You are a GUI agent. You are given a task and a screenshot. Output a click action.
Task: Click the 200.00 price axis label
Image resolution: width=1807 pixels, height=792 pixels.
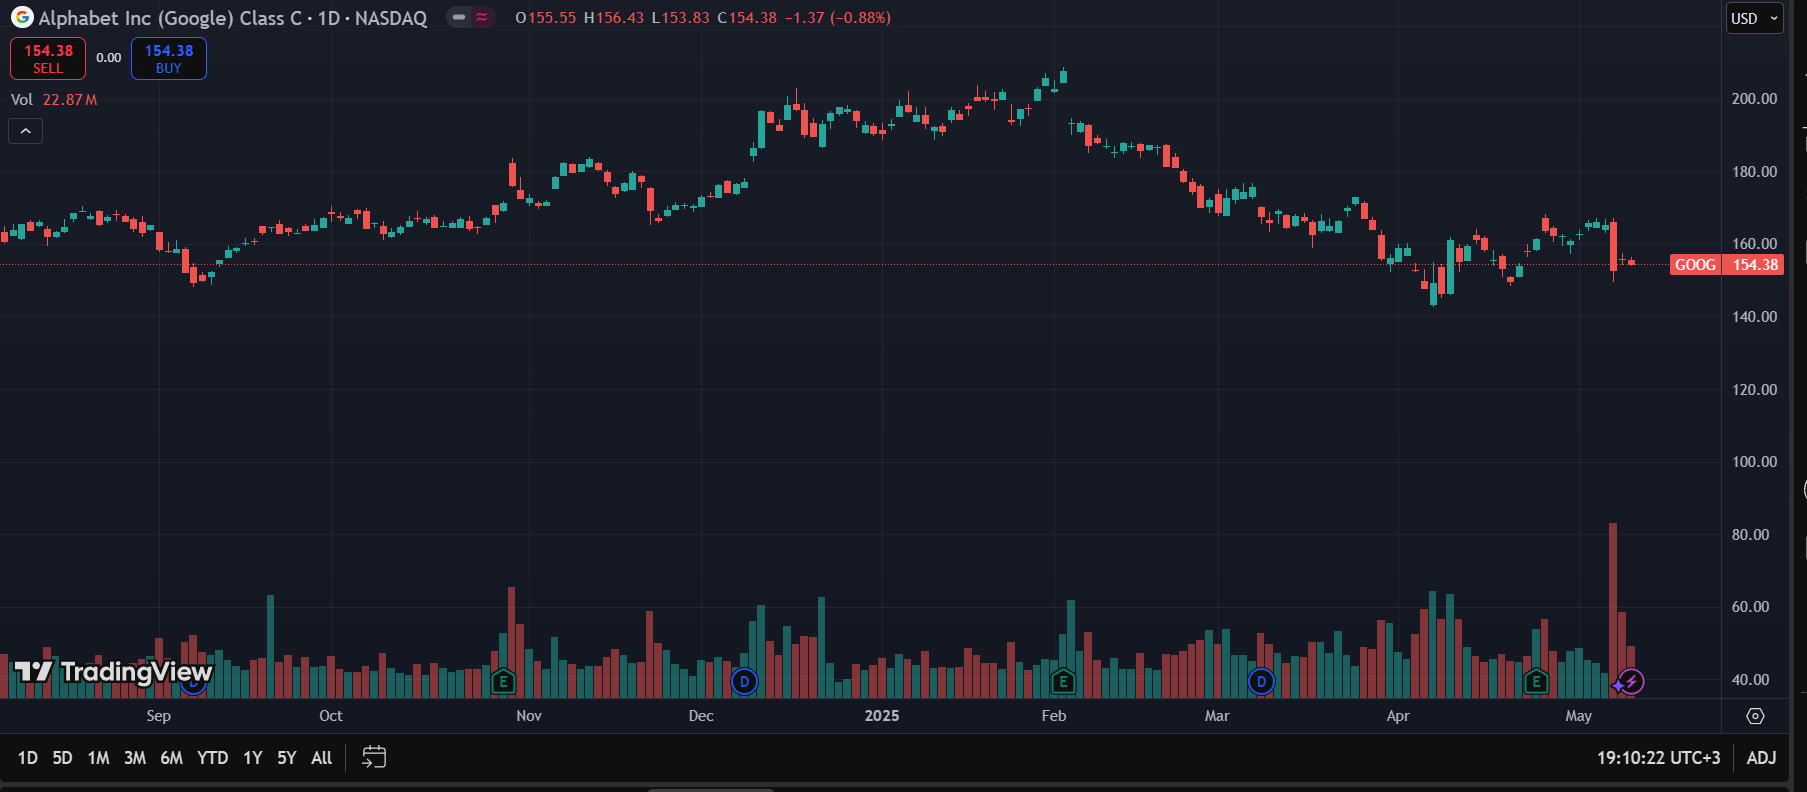pyautogui.click(x=1755, y=99)
